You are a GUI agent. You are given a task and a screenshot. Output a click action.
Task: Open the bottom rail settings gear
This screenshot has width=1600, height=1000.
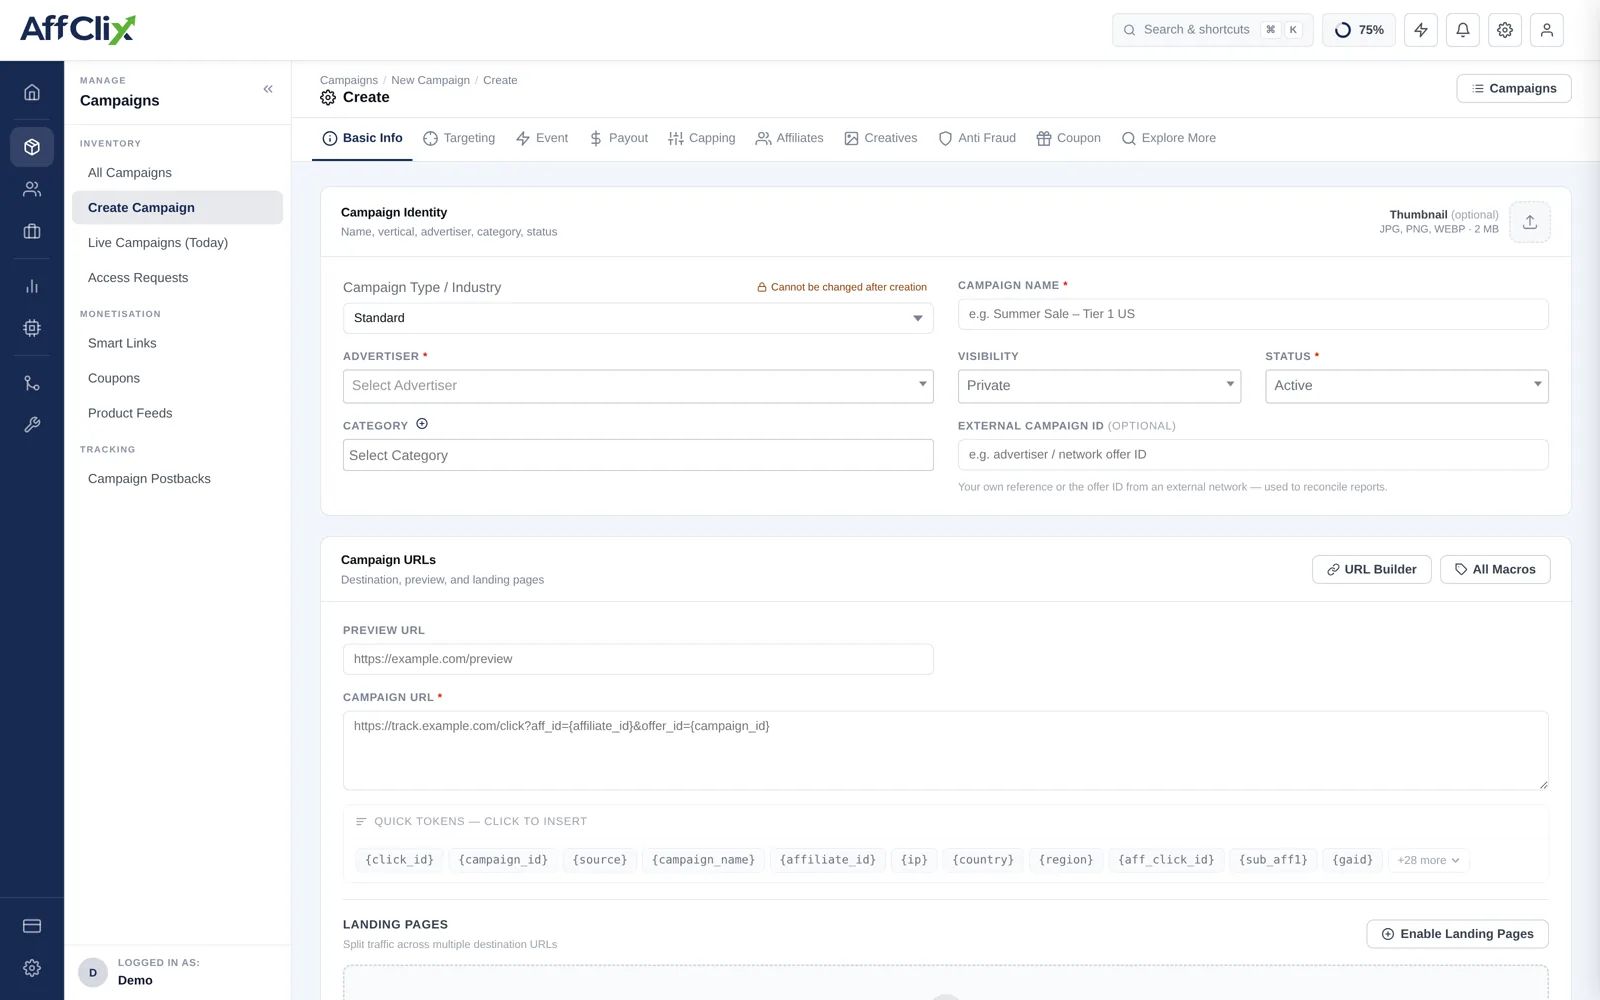(x=32, y=968)
